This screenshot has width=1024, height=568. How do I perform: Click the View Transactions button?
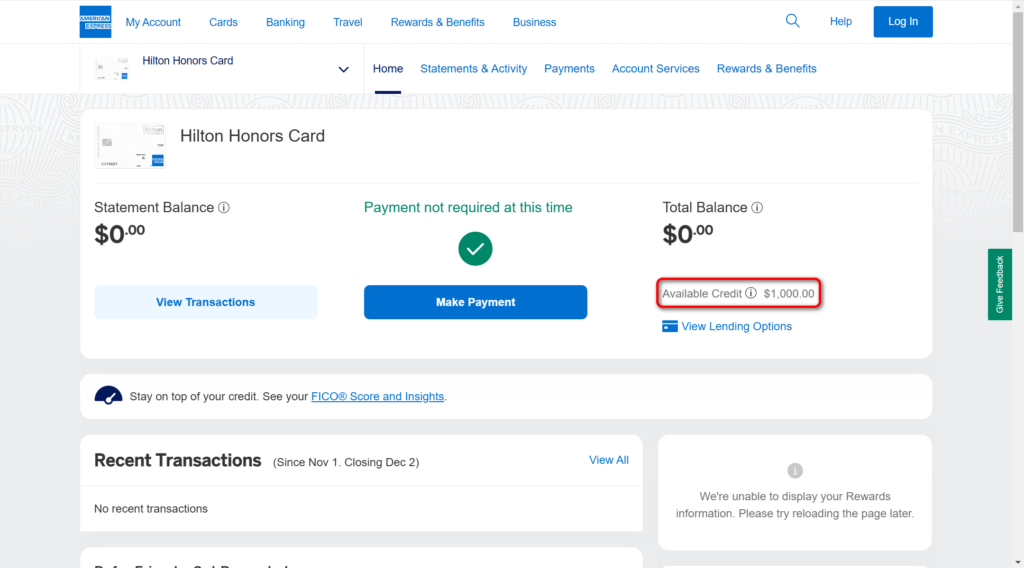[x=206, y=302]
